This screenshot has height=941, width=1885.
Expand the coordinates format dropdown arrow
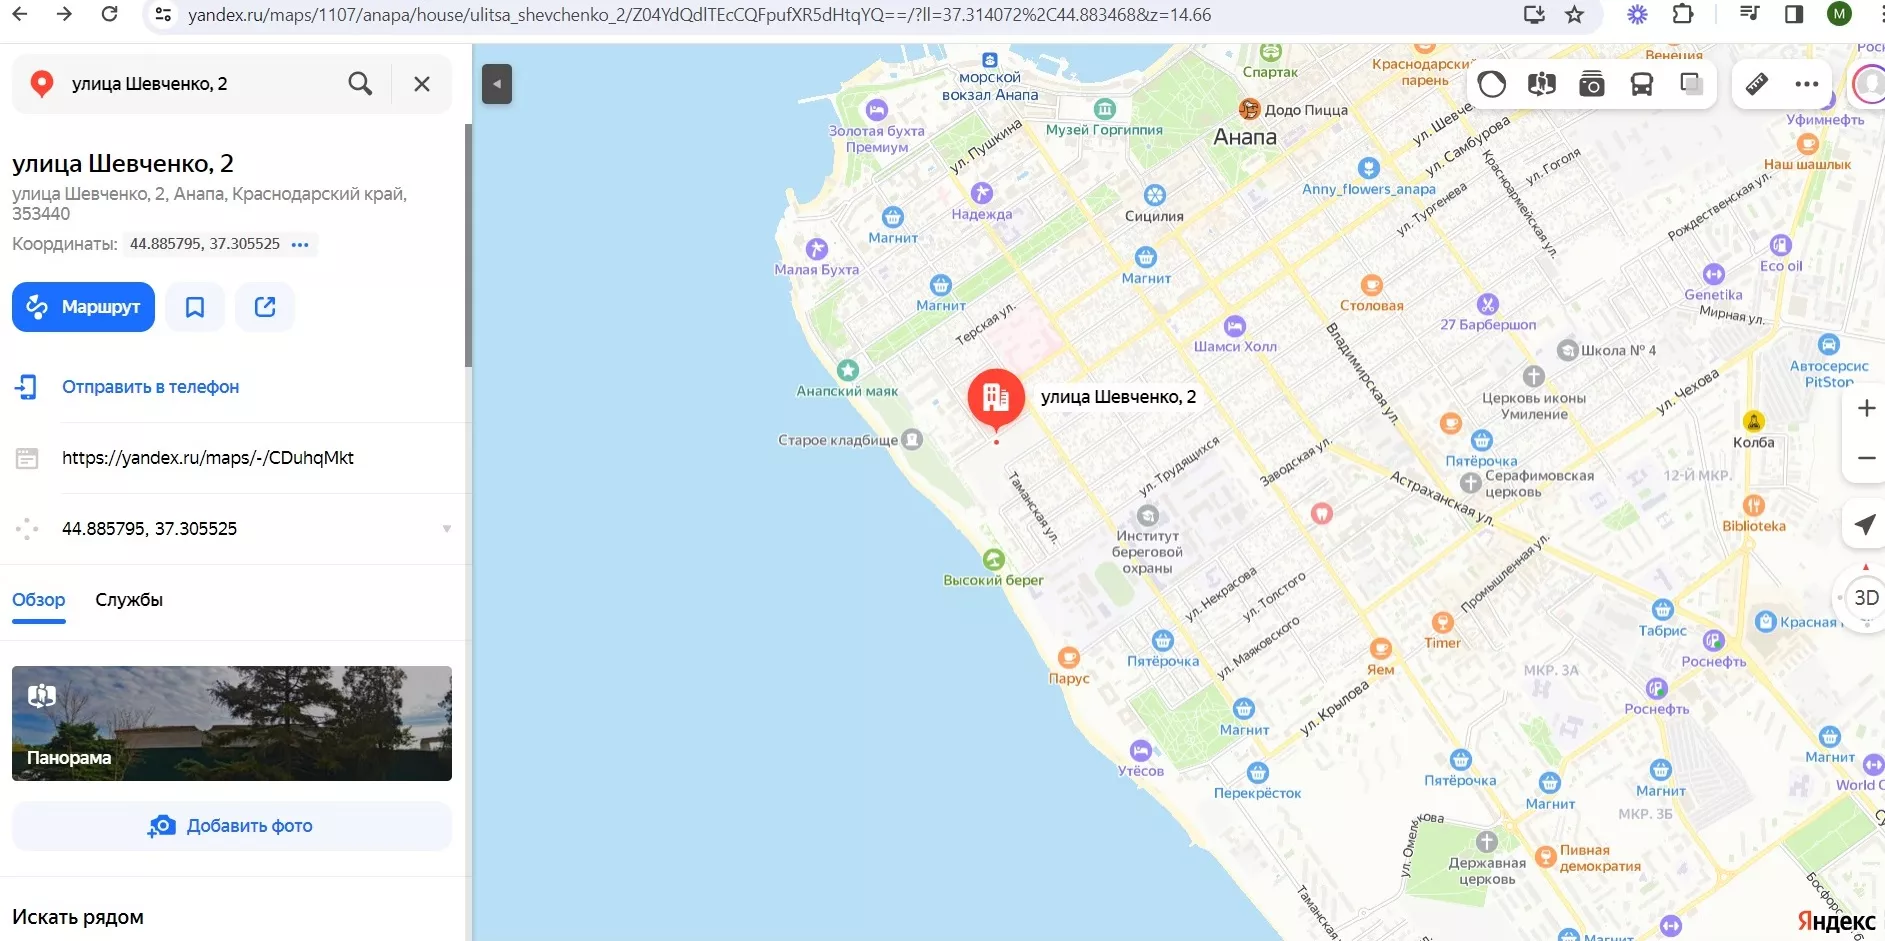click(x=447, y=529)
